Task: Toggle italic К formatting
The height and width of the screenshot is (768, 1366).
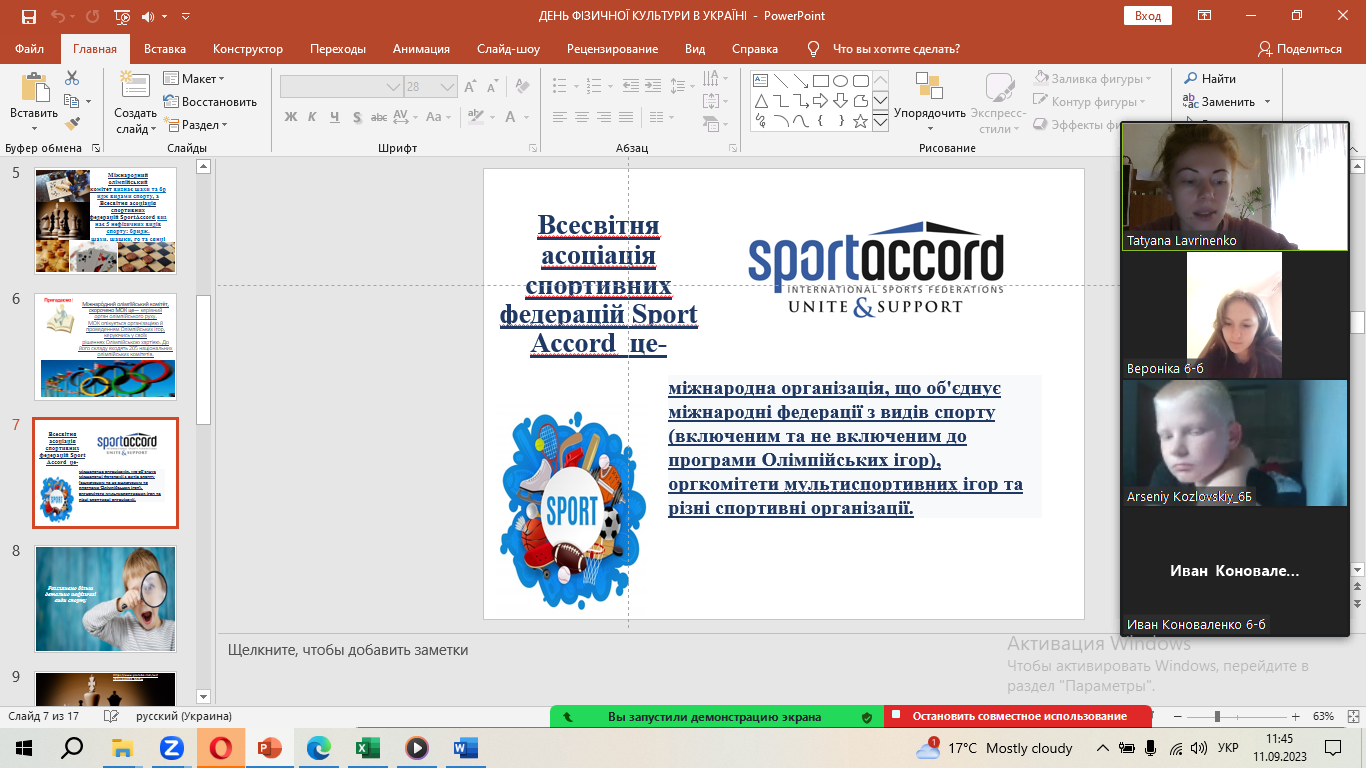Action: 314,117
